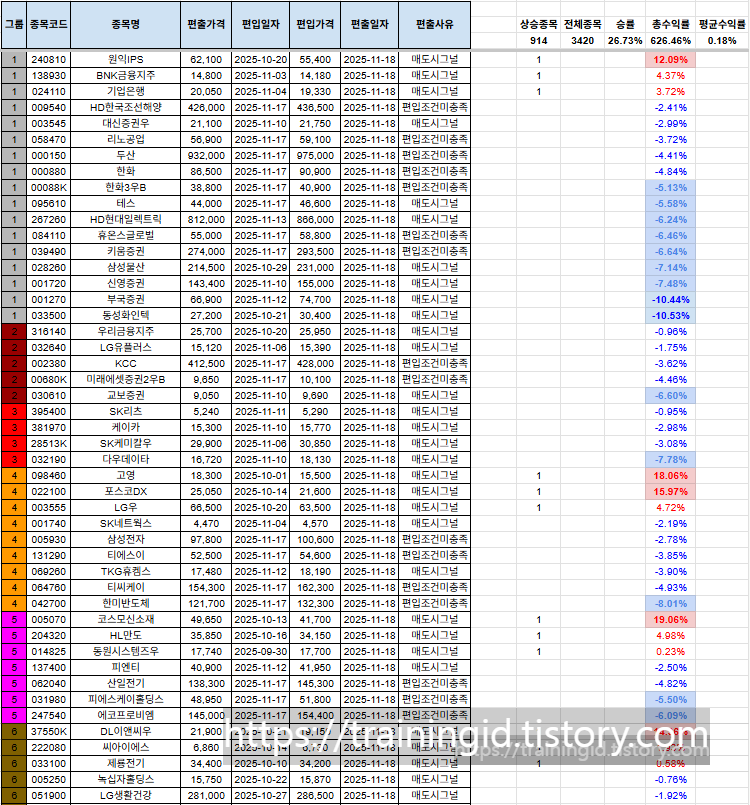The image size is (750, 805).
Task: Click the 914 rising stocks cell
Action: pyautogui.click(x=539, y=41)
